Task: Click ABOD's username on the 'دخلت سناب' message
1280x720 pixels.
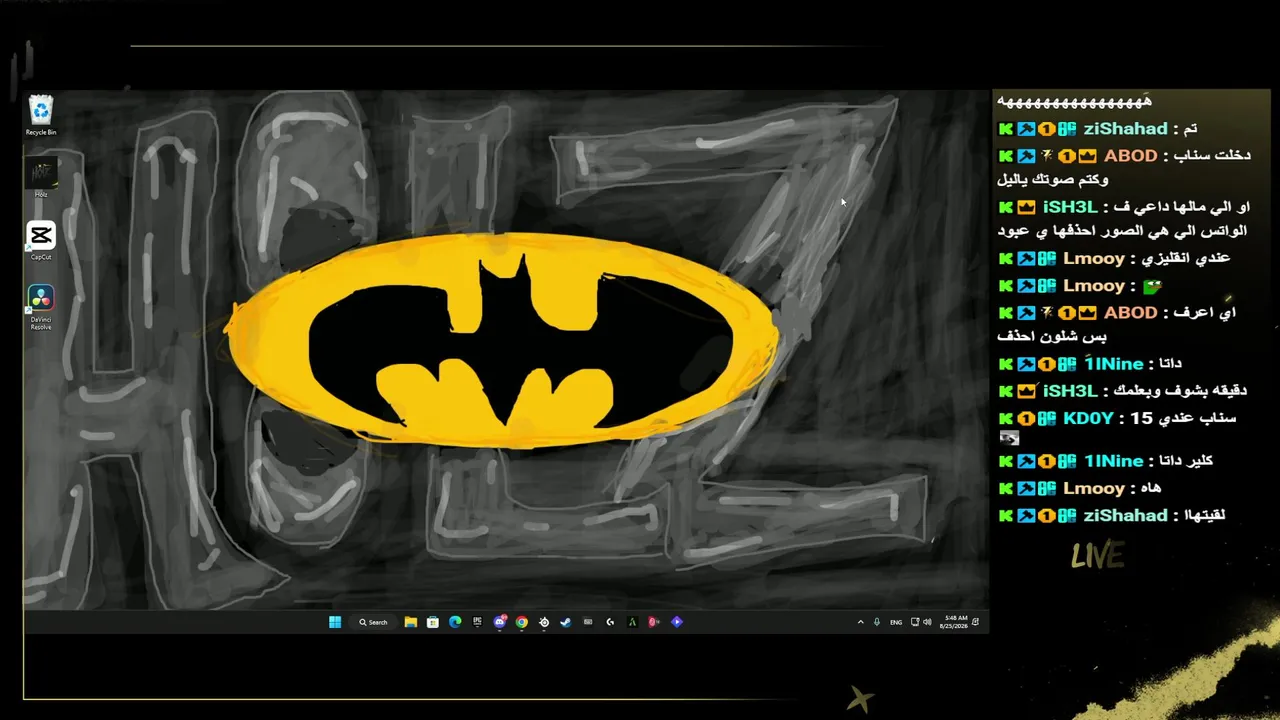Action: 1130,156
